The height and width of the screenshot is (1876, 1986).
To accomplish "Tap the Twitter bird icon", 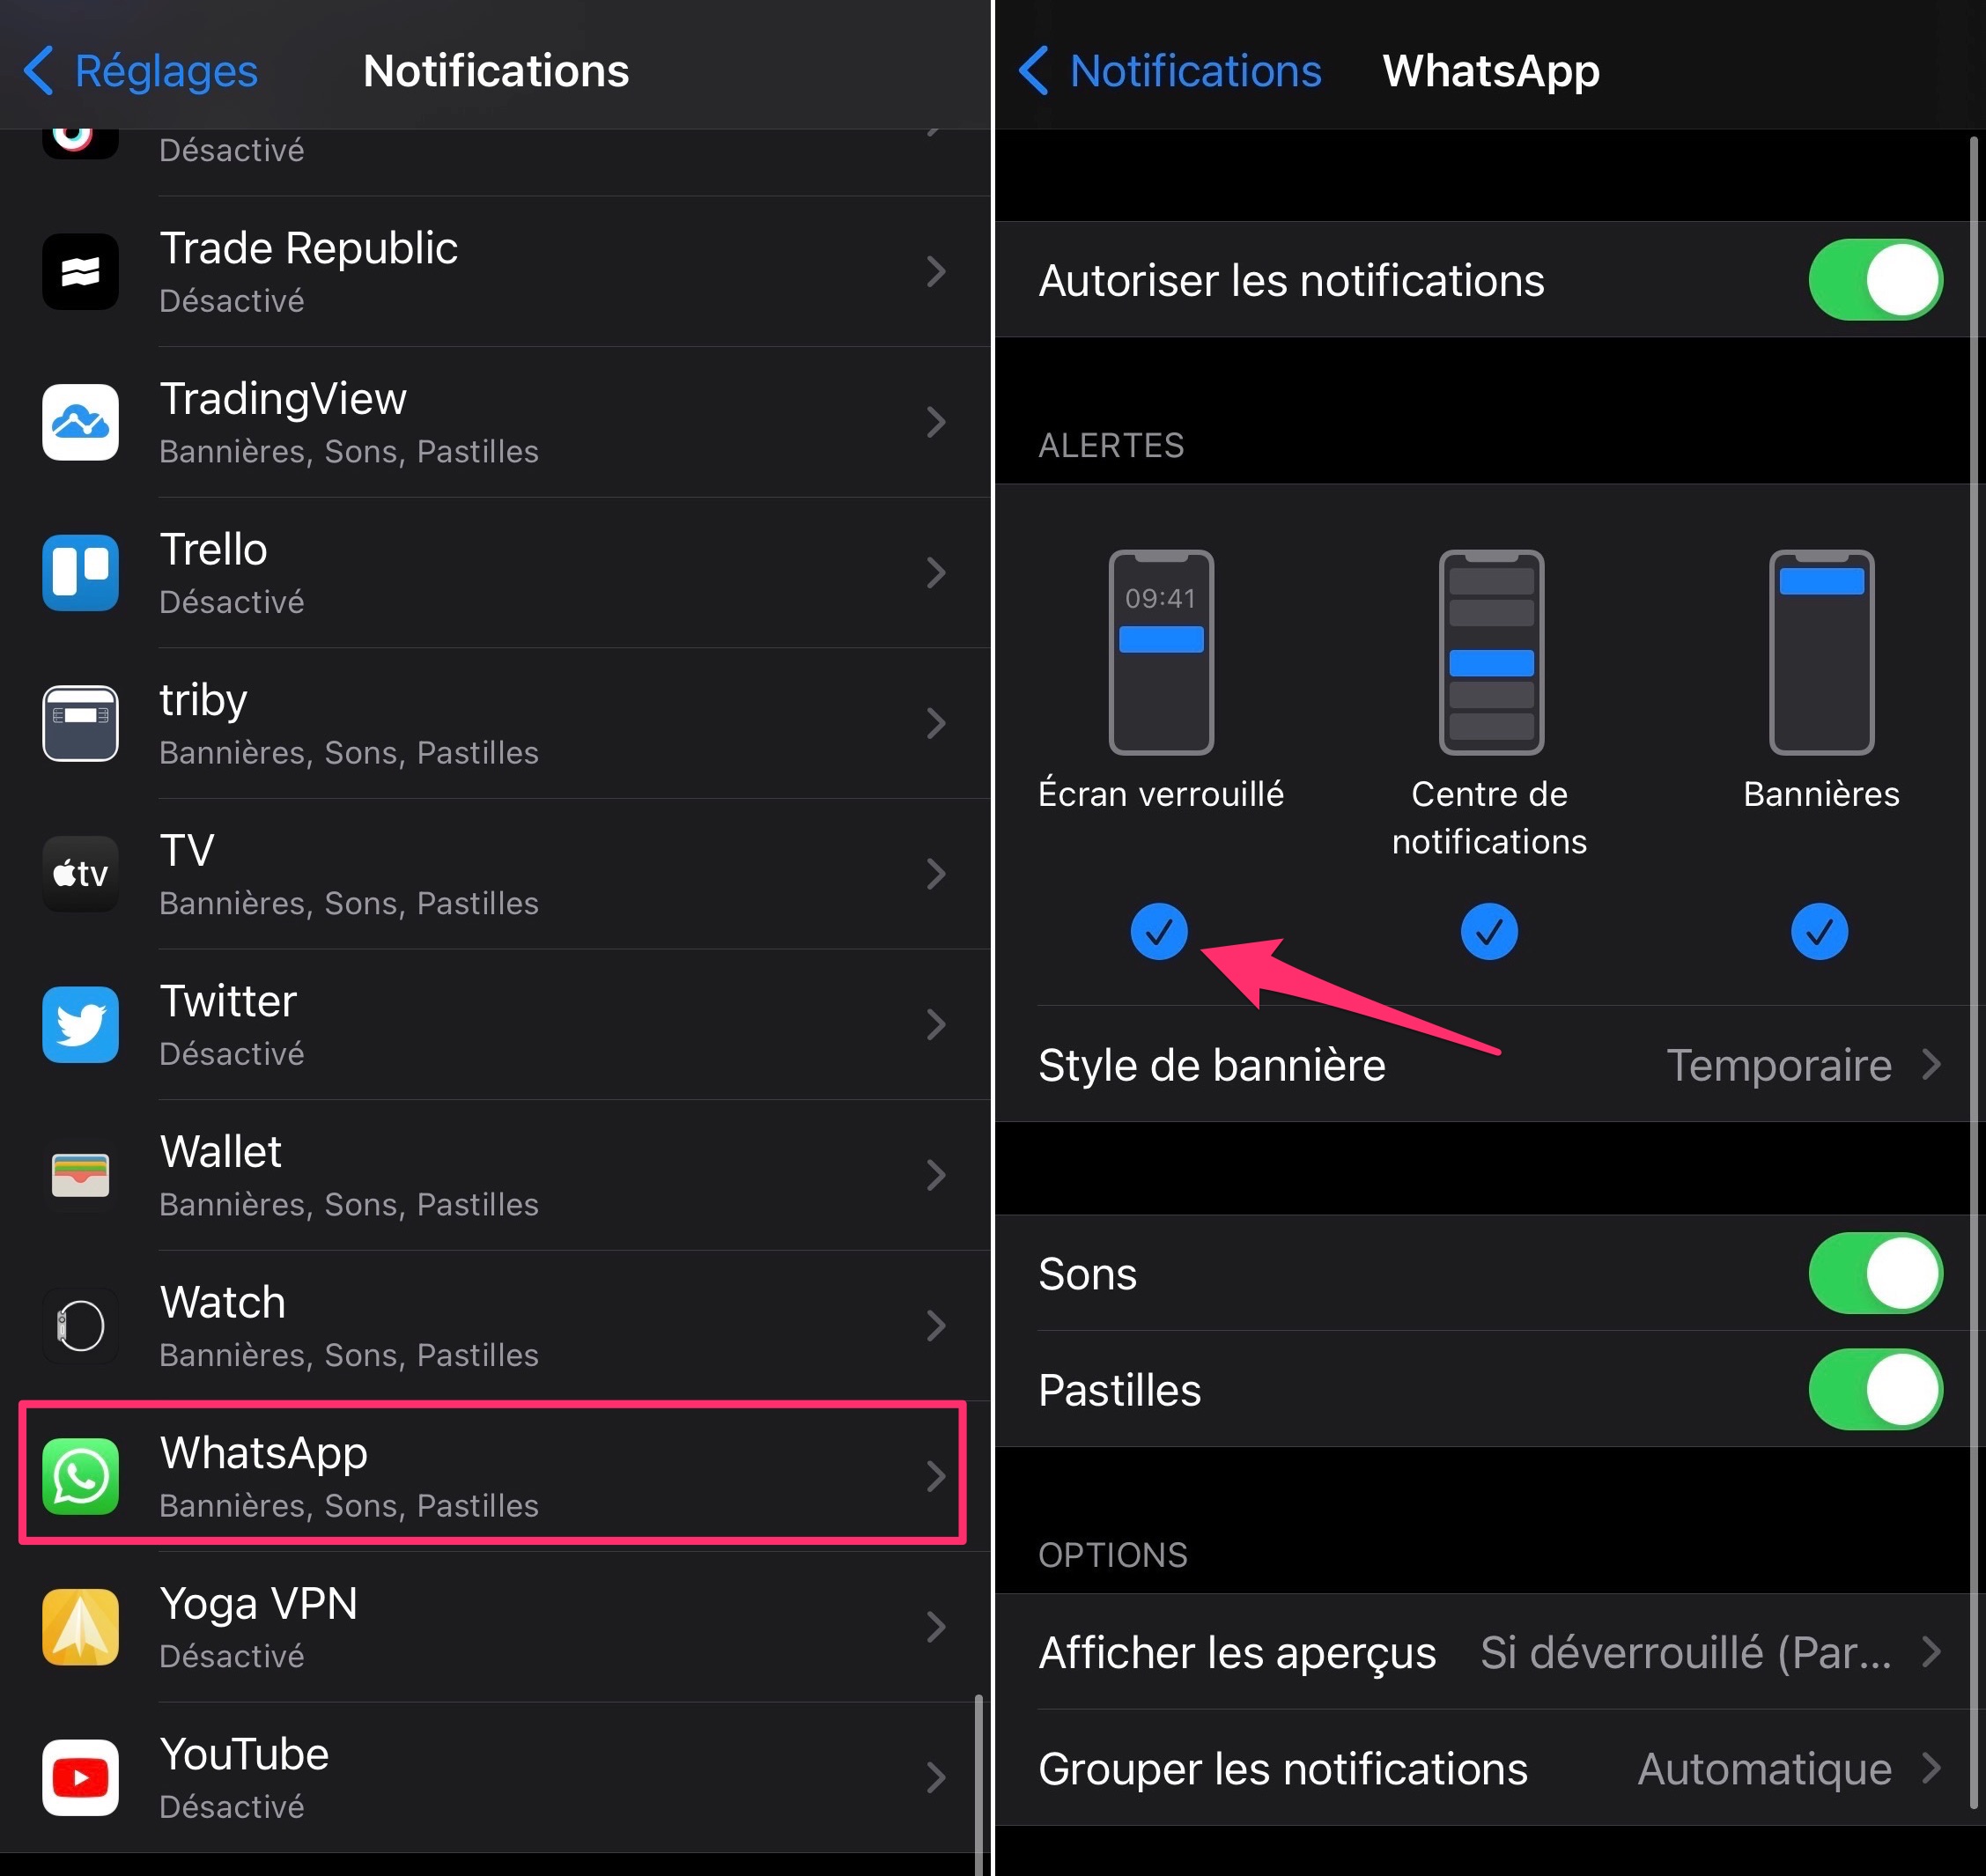I will pyautogui.click(x=80, y=1025).
